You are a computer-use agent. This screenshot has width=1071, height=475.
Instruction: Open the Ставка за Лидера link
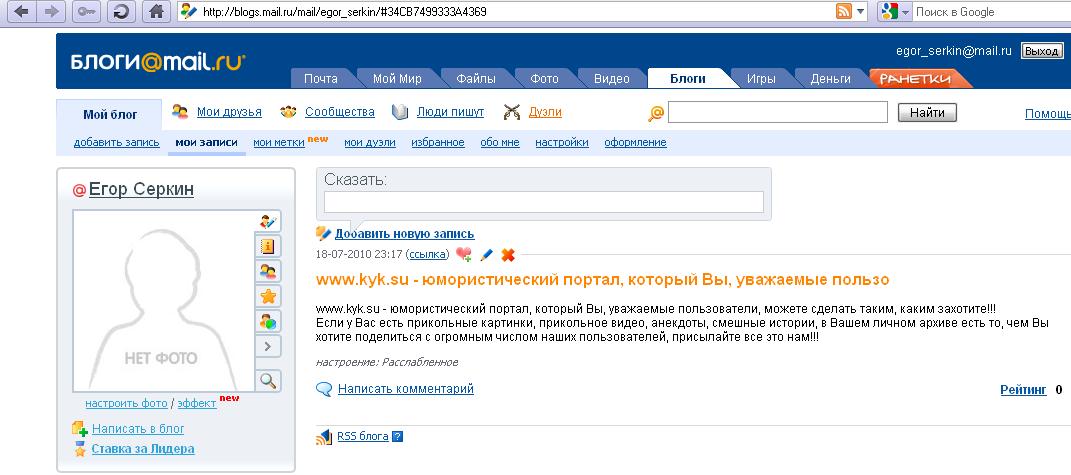143,449
